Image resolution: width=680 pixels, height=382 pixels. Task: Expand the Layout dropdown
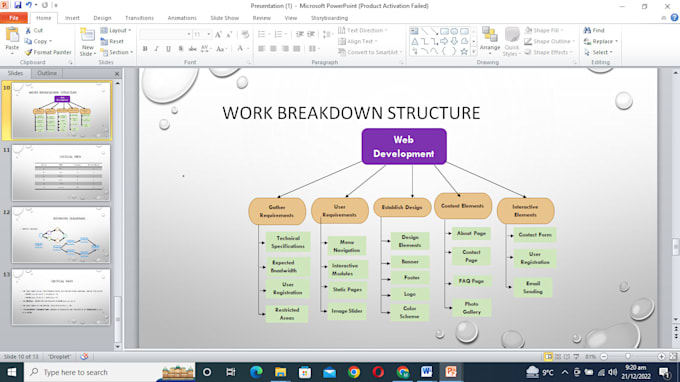pyautogui.click(x=116, y=30)
